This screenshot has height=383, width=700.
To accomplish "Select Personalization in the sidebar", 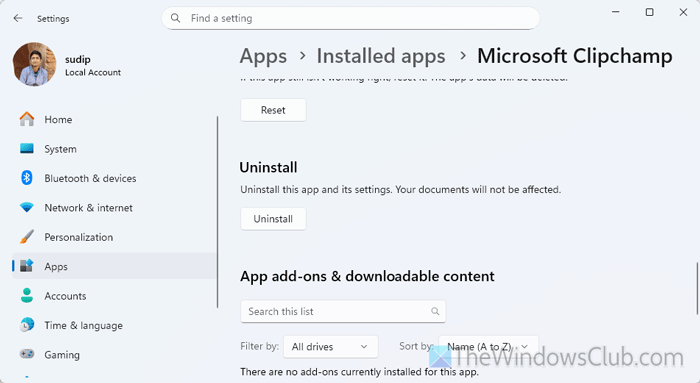I will point(115,237).
